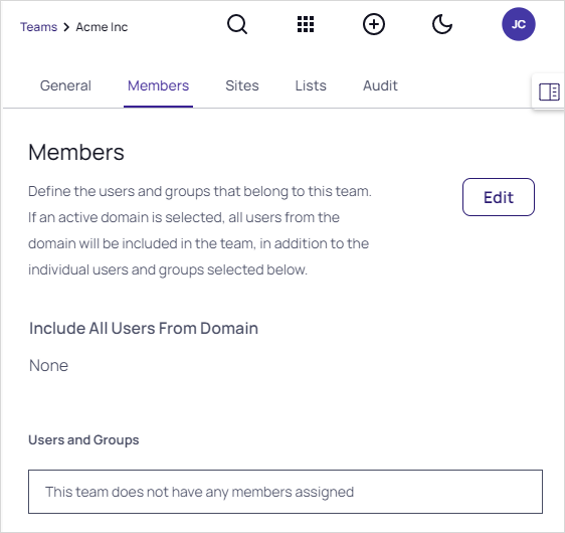Select the None domain value
The height and width of the screenshot is (533, 565).
click(x=49, y=365)
